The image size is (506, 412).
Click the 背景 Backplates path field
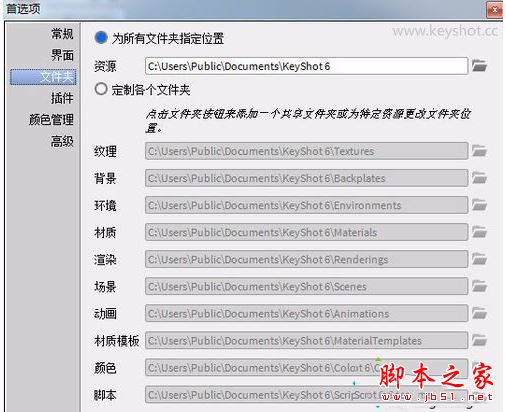[x=306, y=178]
